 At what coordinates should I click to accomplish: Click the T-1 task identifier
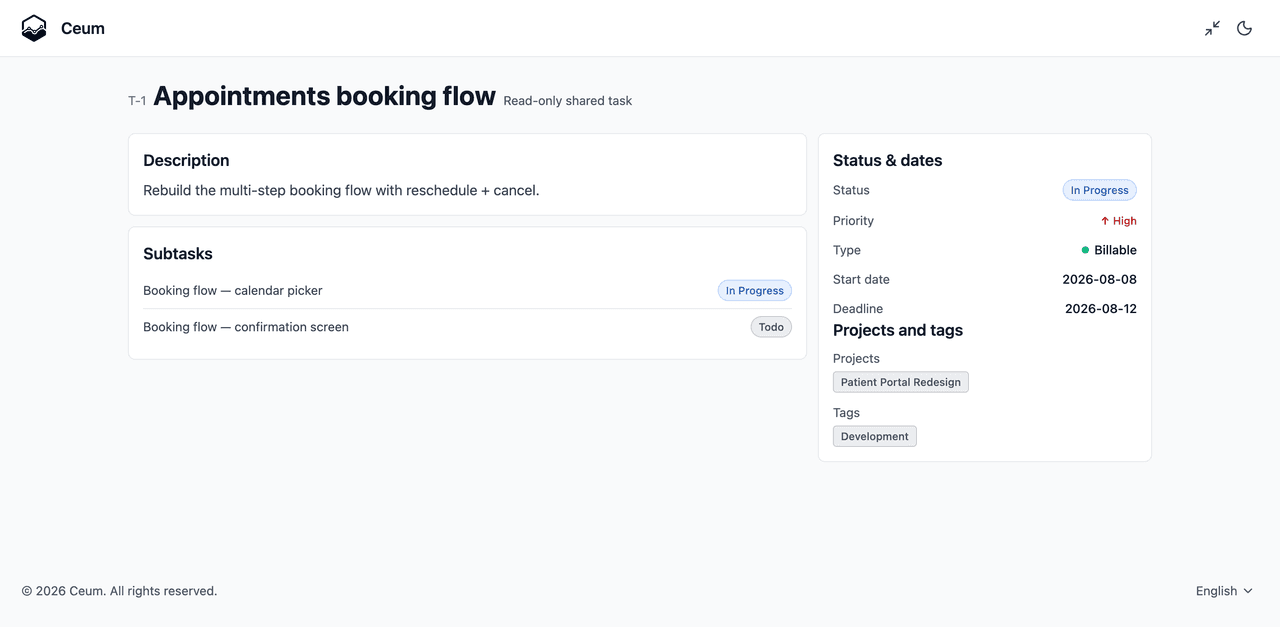[137, 100]
